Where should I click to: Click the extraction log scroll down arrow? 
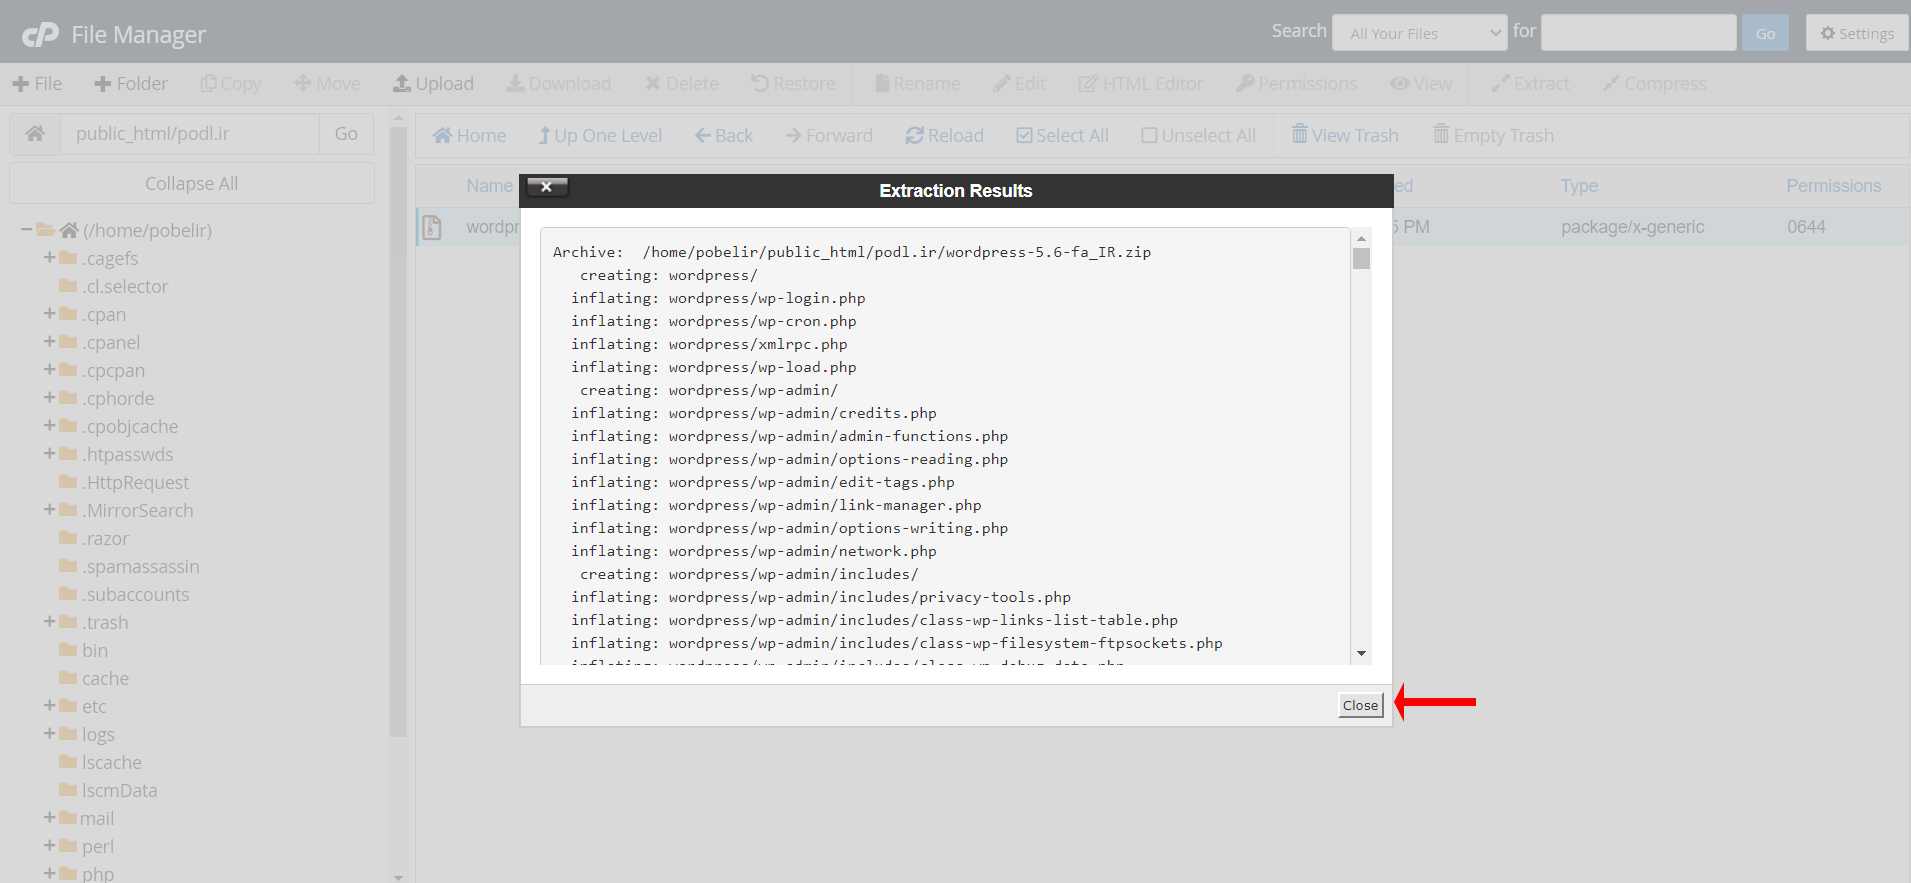point(1361,654)
